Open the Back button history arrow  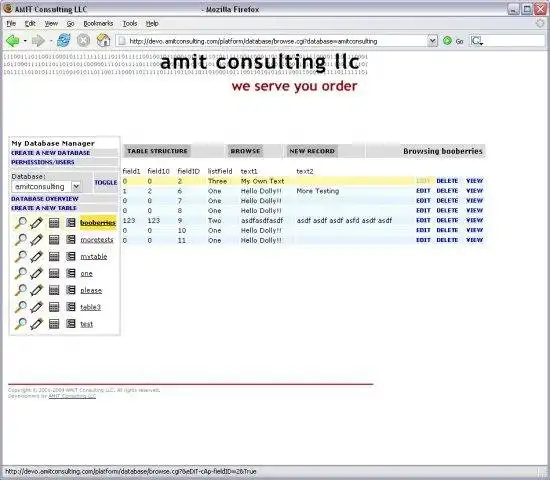(x=25, y=41)
